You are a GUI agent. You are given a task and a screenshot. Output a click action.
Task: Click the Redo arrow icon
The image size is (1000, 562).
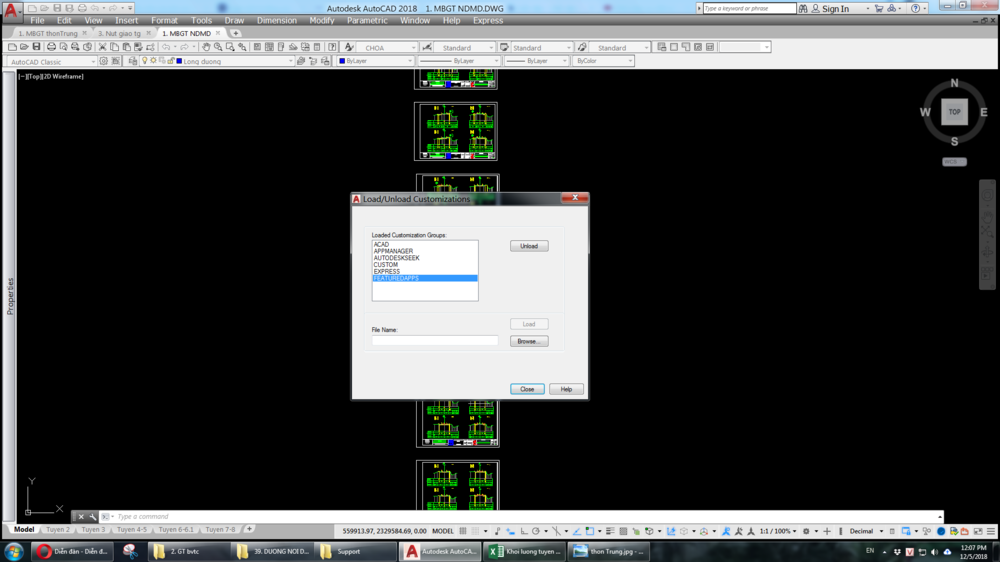point(184,47)
